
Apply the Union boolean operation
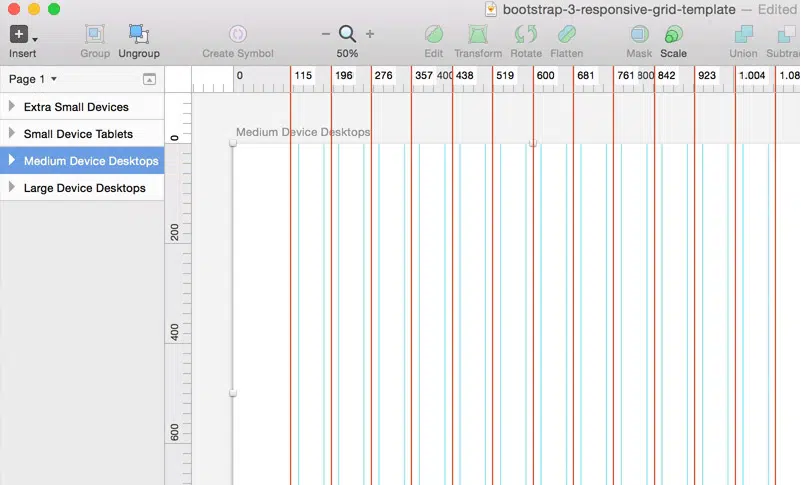[x=743, y=35]
